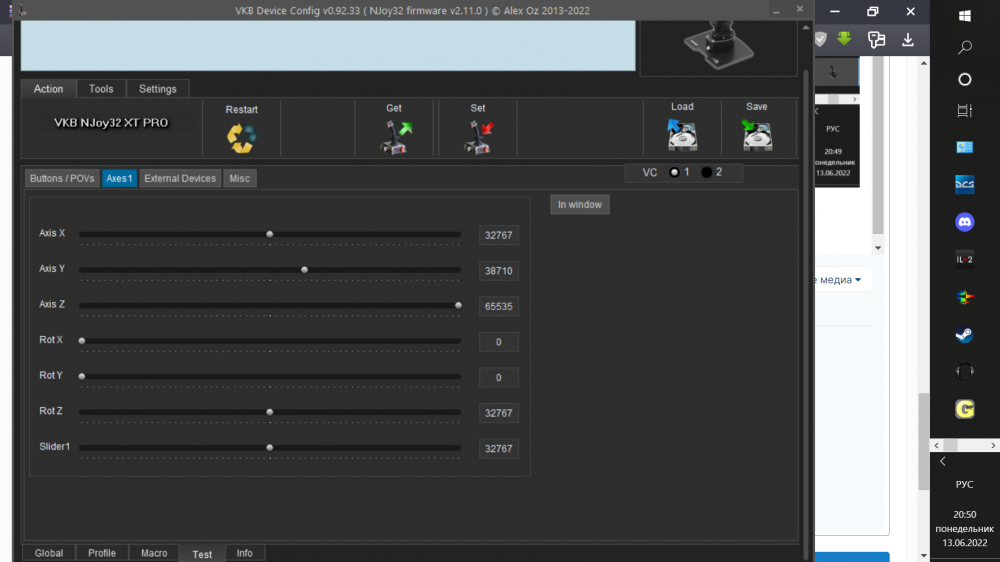Open the IL-2 taskbar icon
This screenshot has height=562, width=1000.
tap(964, 260)
